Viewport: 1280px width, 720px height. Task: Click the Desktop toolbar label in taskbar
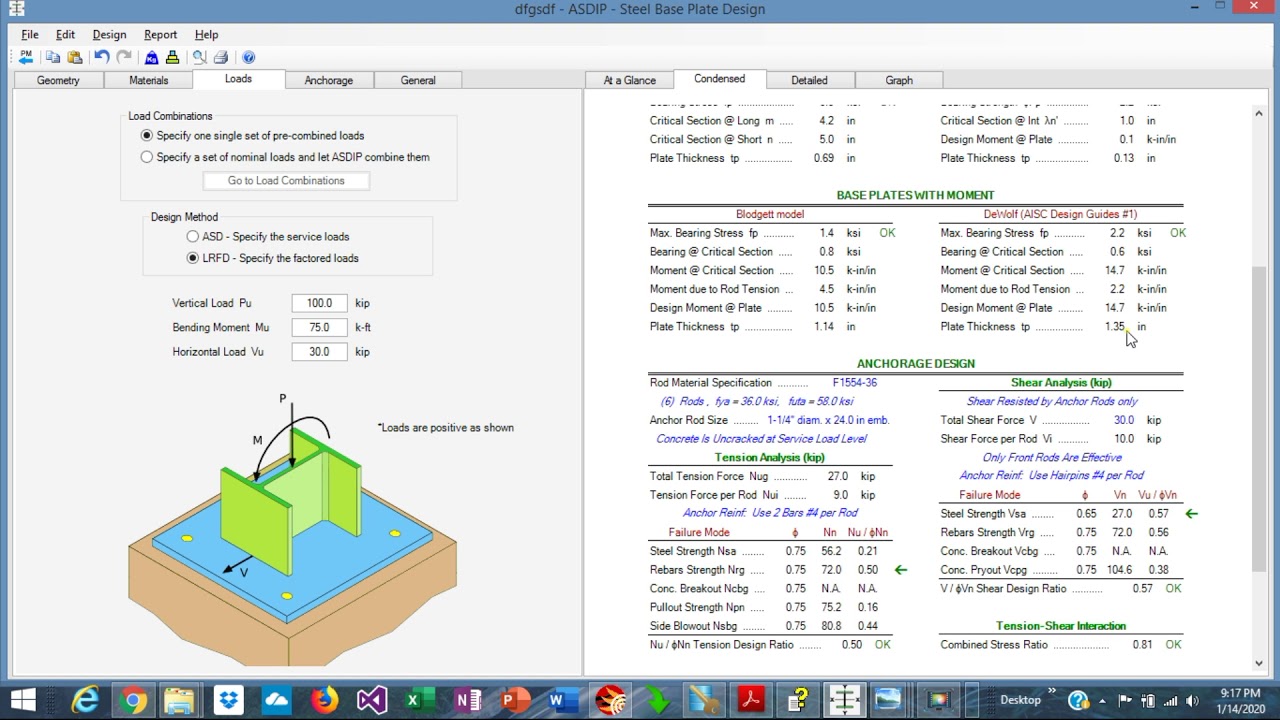(x=1020, y=700)
